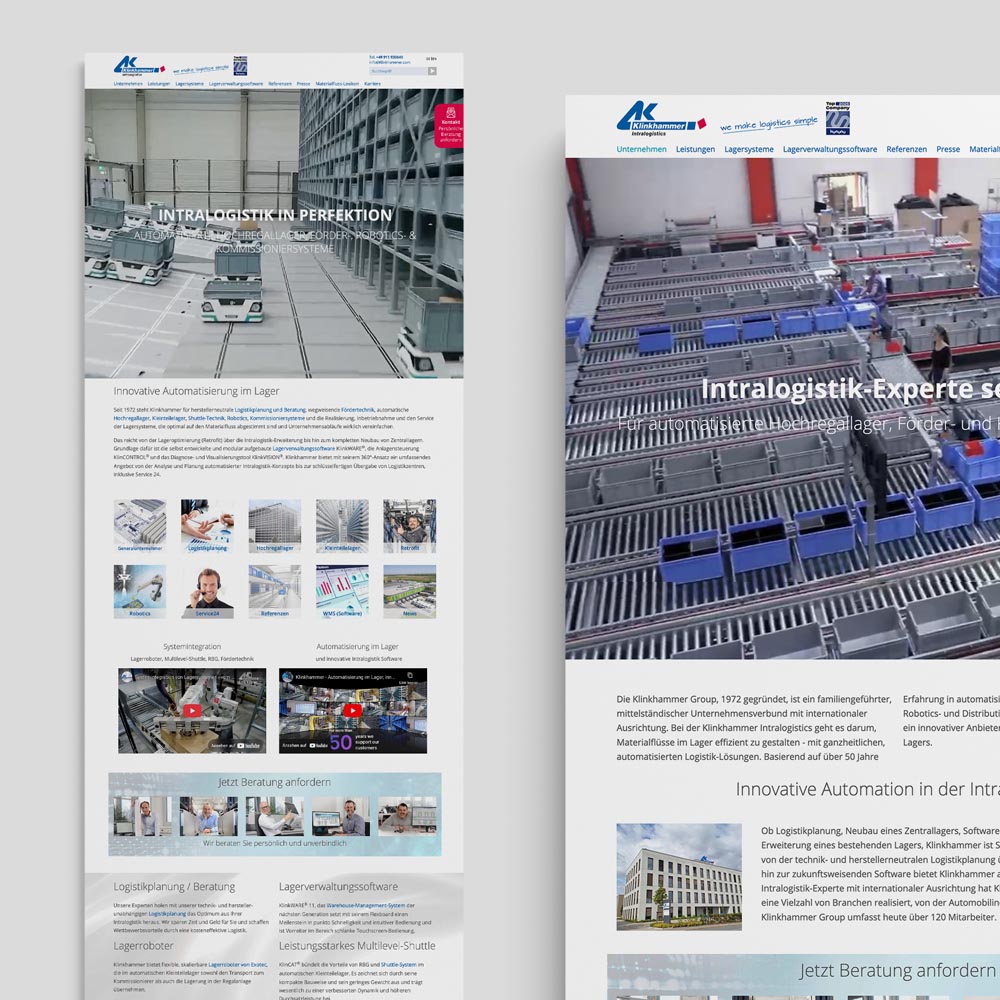
Task: Open Lagerverwaltungssoftware menu on the right page
Action: click(x=829, y=149)
